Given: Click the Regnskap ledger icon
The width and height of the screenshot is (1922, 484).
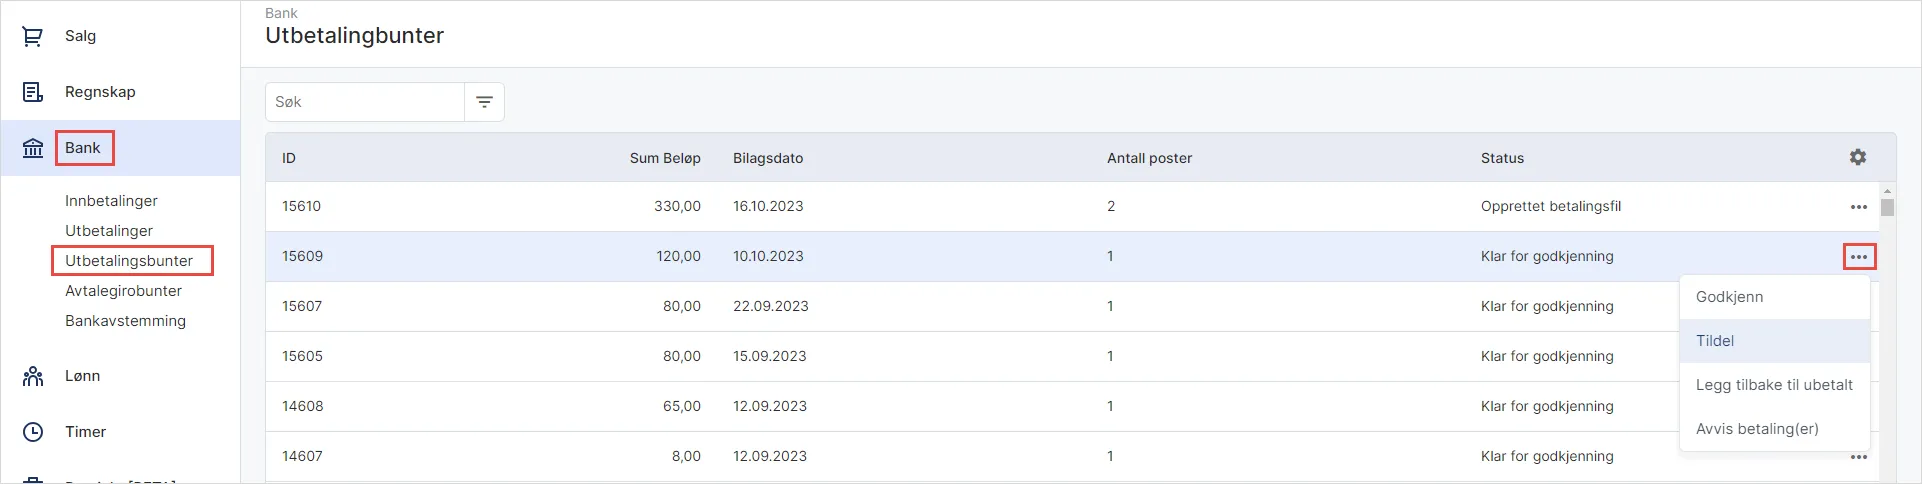Looking at the screenshot, I should pos(33,92).
